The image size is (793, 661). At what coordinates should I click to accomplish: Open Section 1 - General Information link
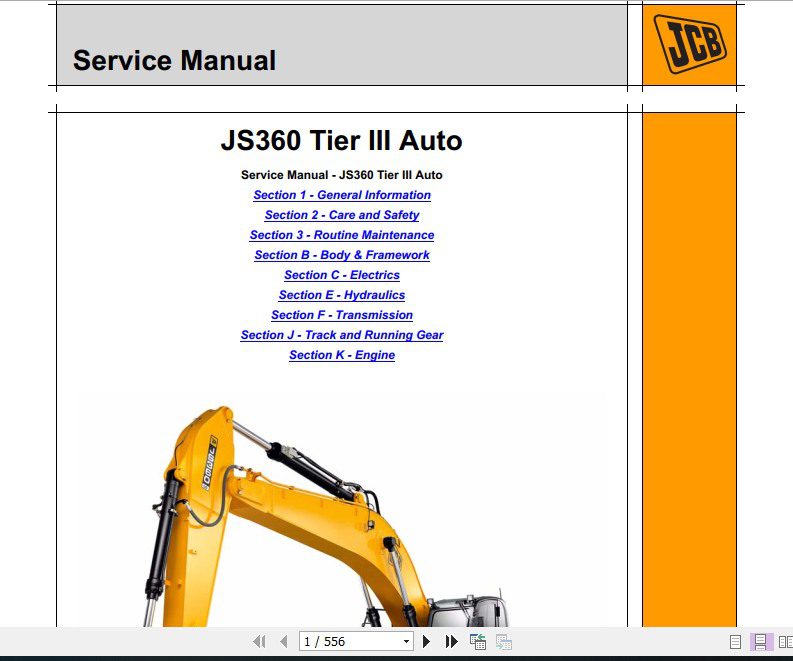(342, 195)
